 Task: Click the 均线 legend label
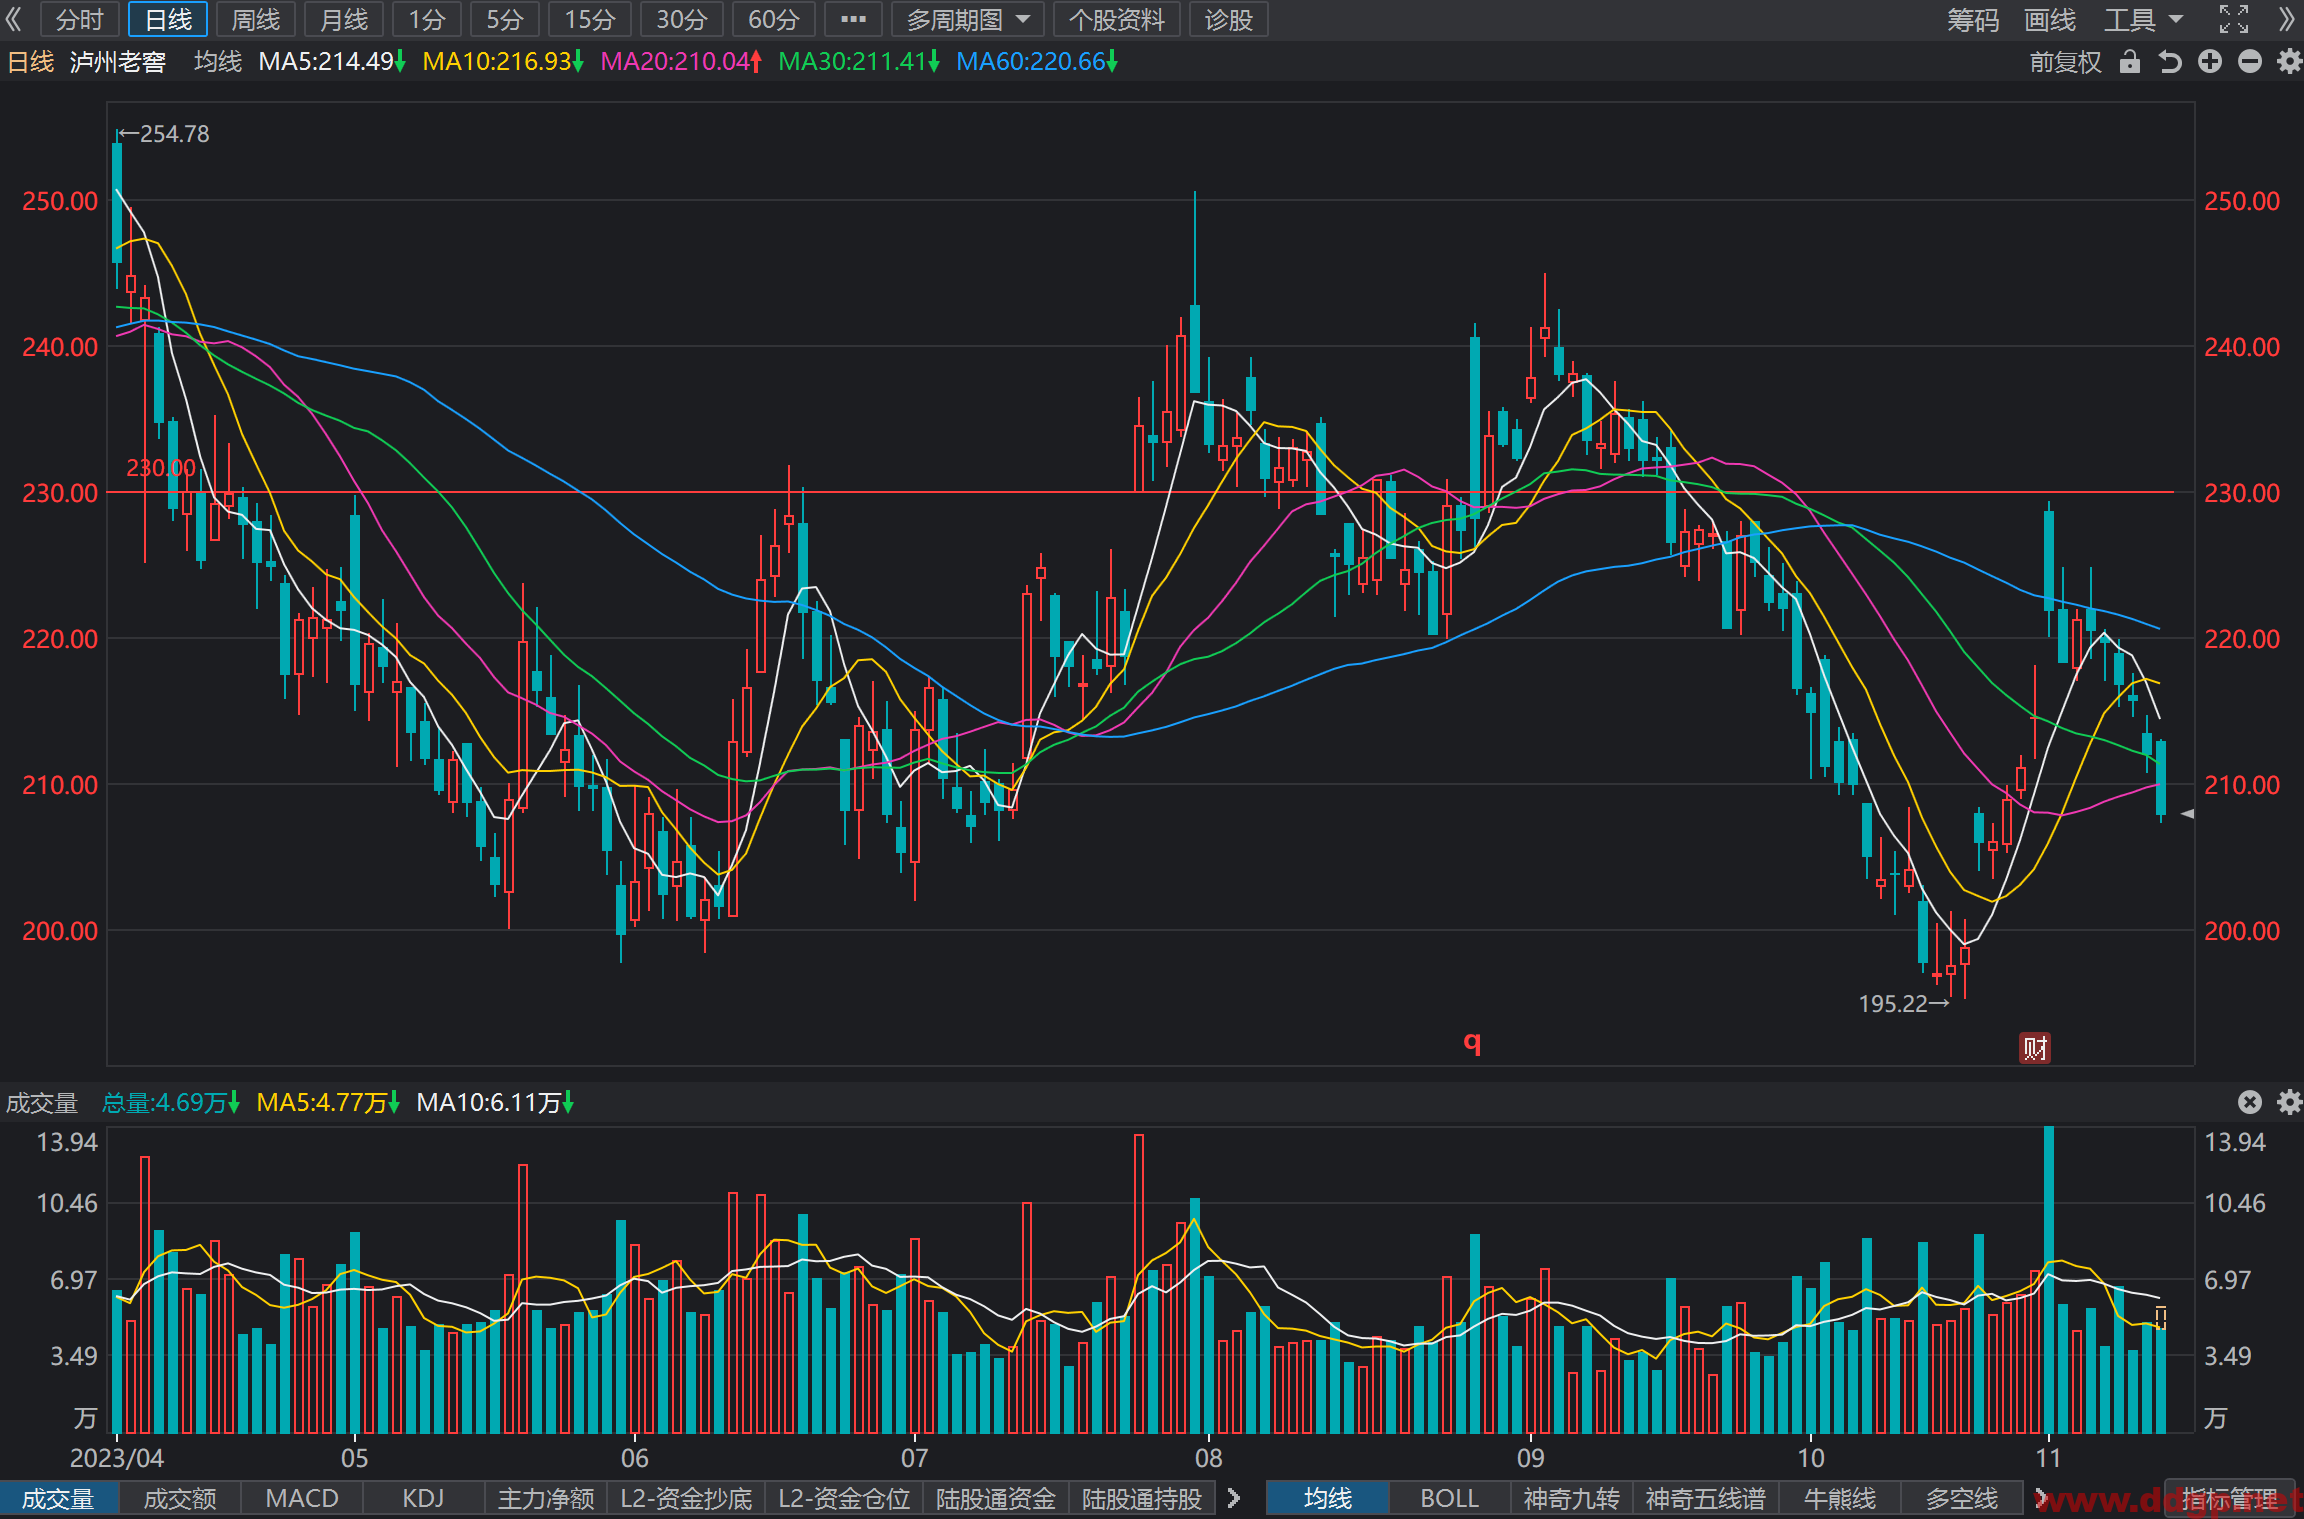[x=218, y=62]
